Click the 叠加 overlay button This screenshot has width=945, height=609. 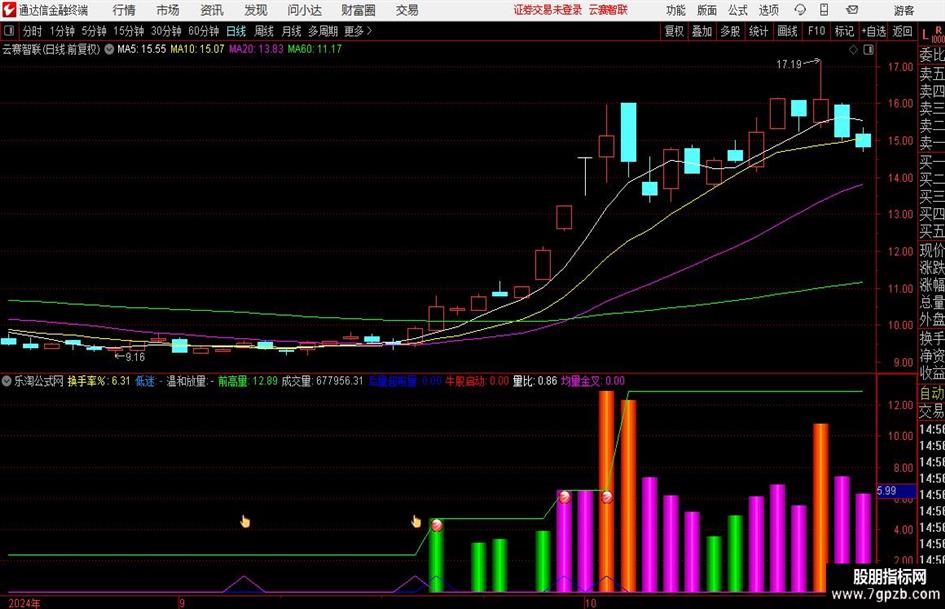[x=702, y=31]
